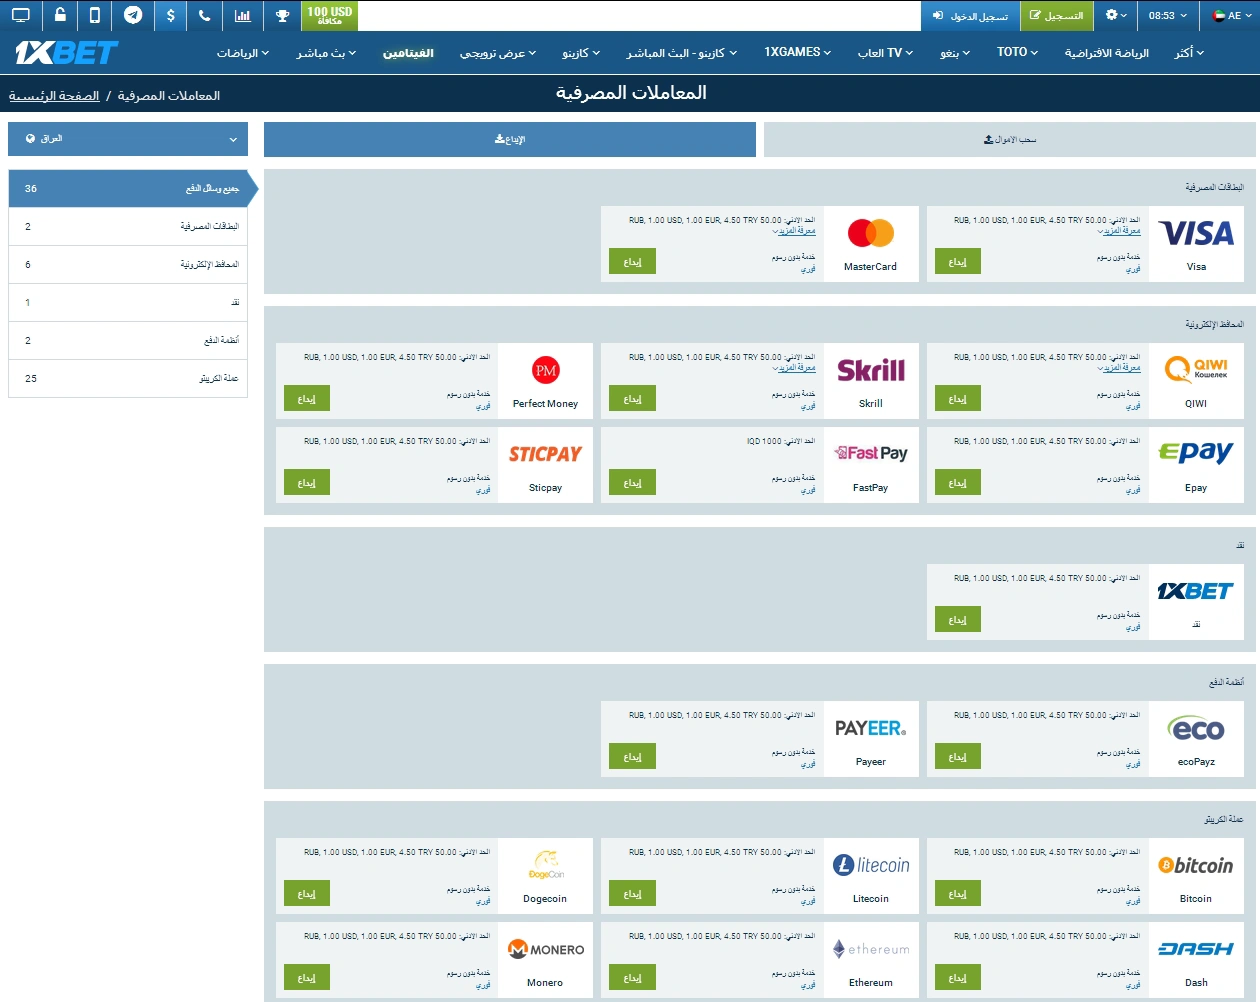Click the green التسجيل registration button
The image size is (1260, 1002).
pos(1057,16)
